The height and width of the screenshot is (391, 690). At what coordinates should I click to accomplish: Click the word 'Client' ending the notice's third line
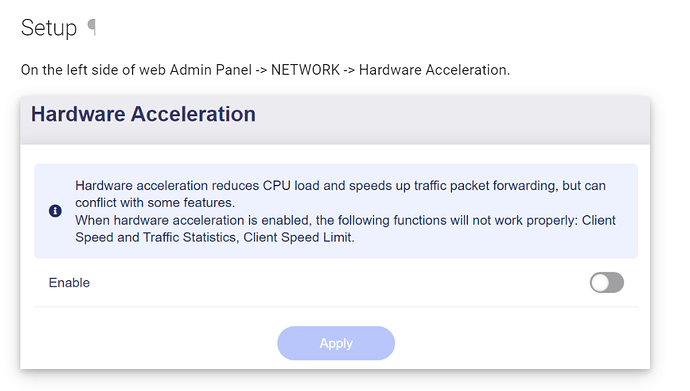(x=598, y=220)
